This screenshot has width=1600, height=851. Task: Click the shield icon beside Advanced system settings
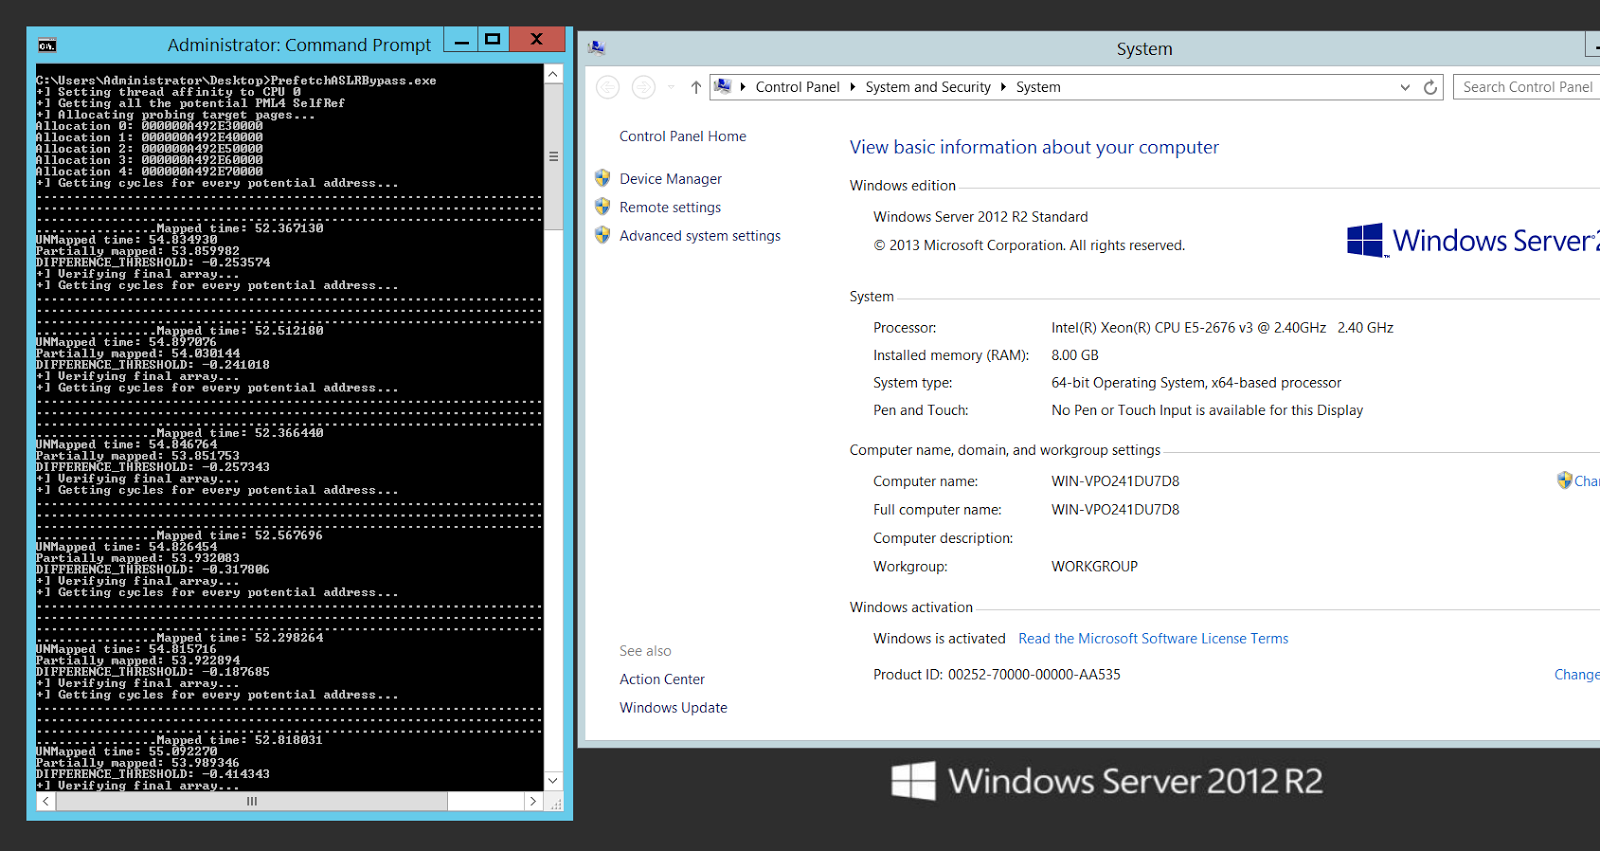[602, 235]
